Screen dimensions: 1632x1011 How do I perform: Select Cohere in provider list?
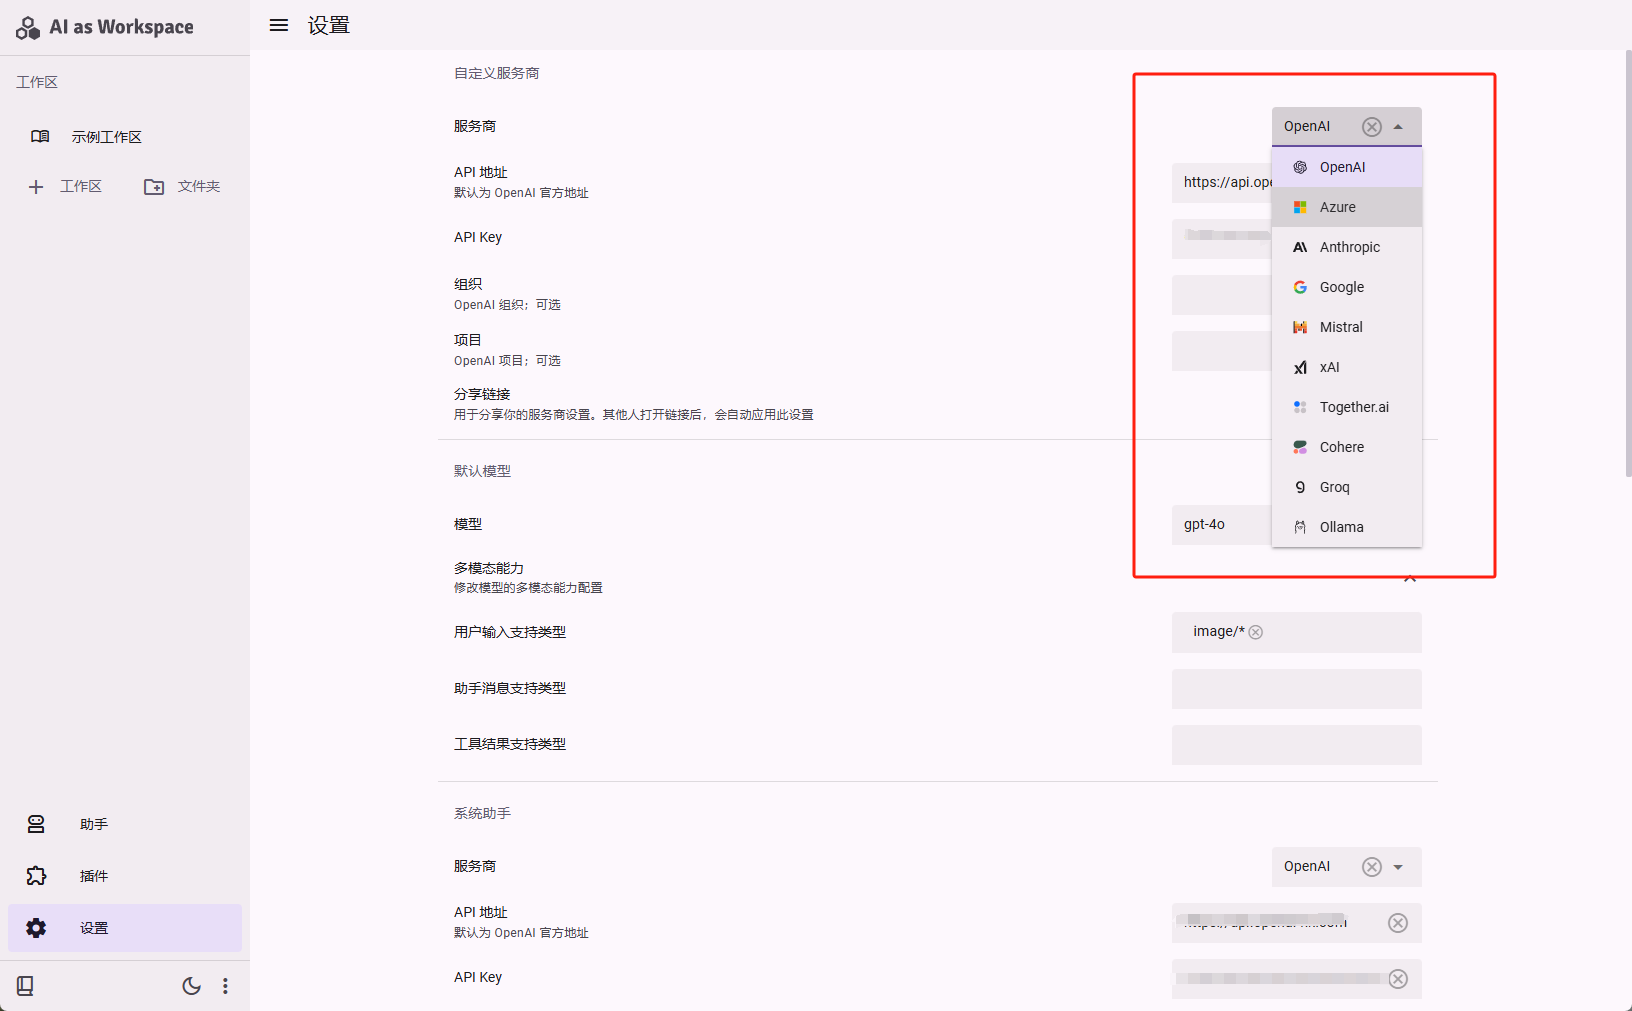[1347, 447]
